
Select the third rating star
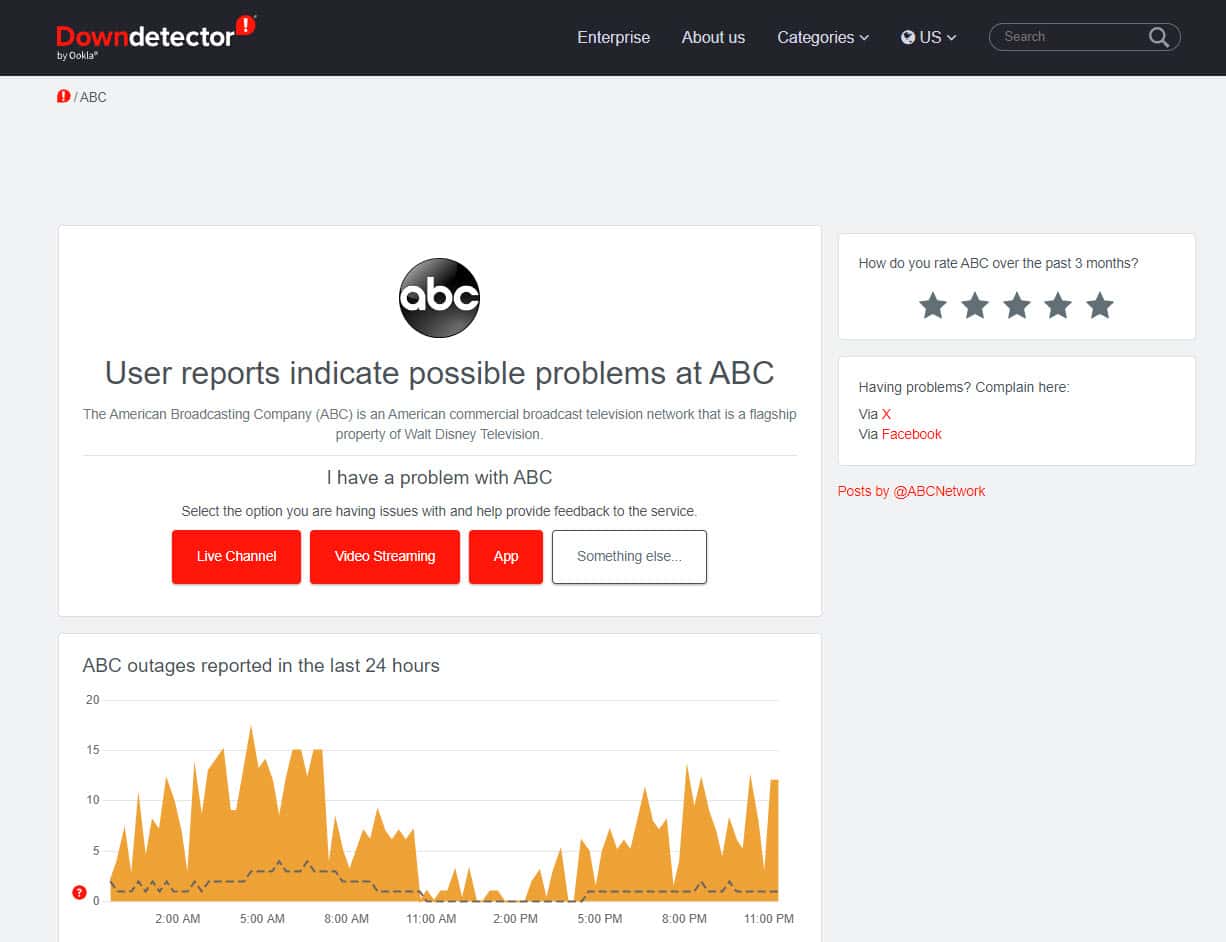pos(1016,306)
